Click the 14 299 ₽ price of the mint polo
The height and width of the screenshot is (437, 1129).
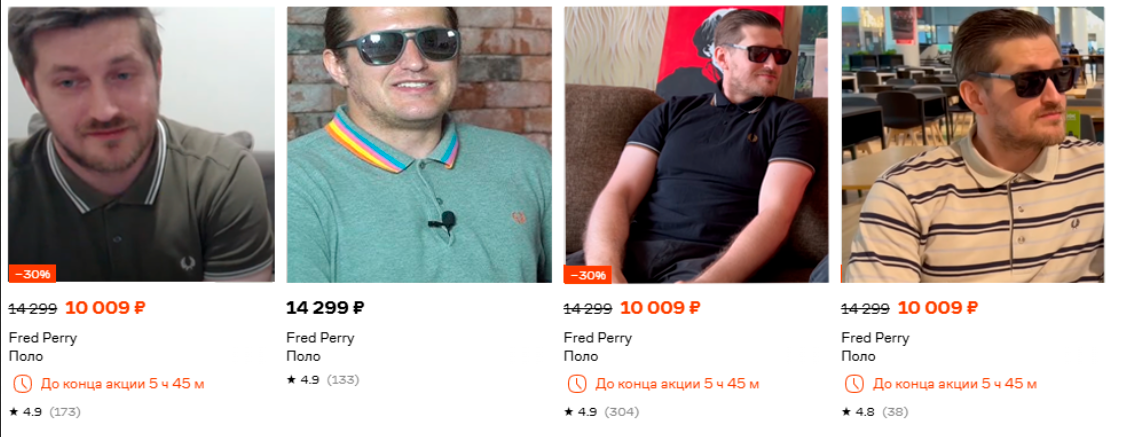pos(325,308)
